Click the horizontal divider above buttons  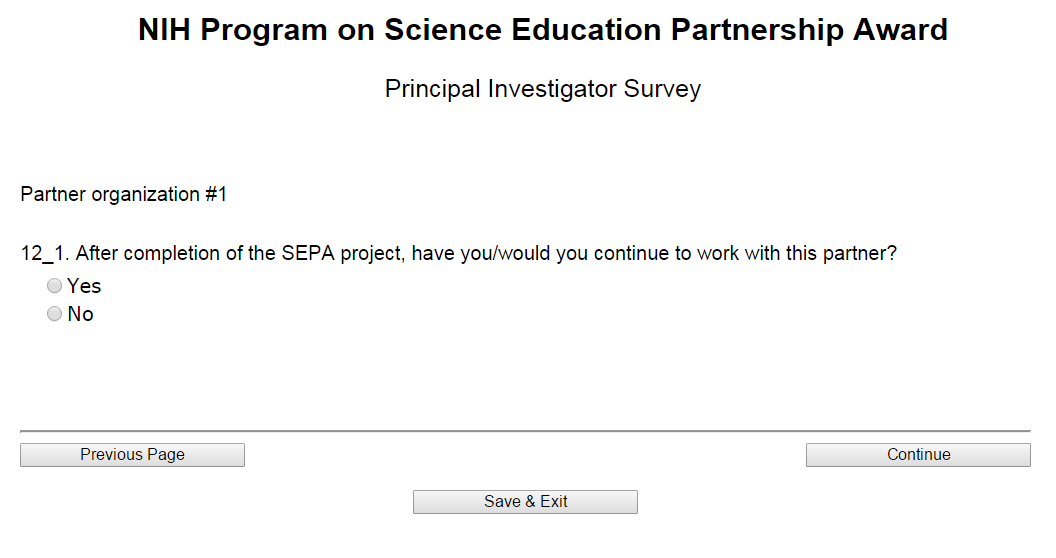tap(525, 431)
